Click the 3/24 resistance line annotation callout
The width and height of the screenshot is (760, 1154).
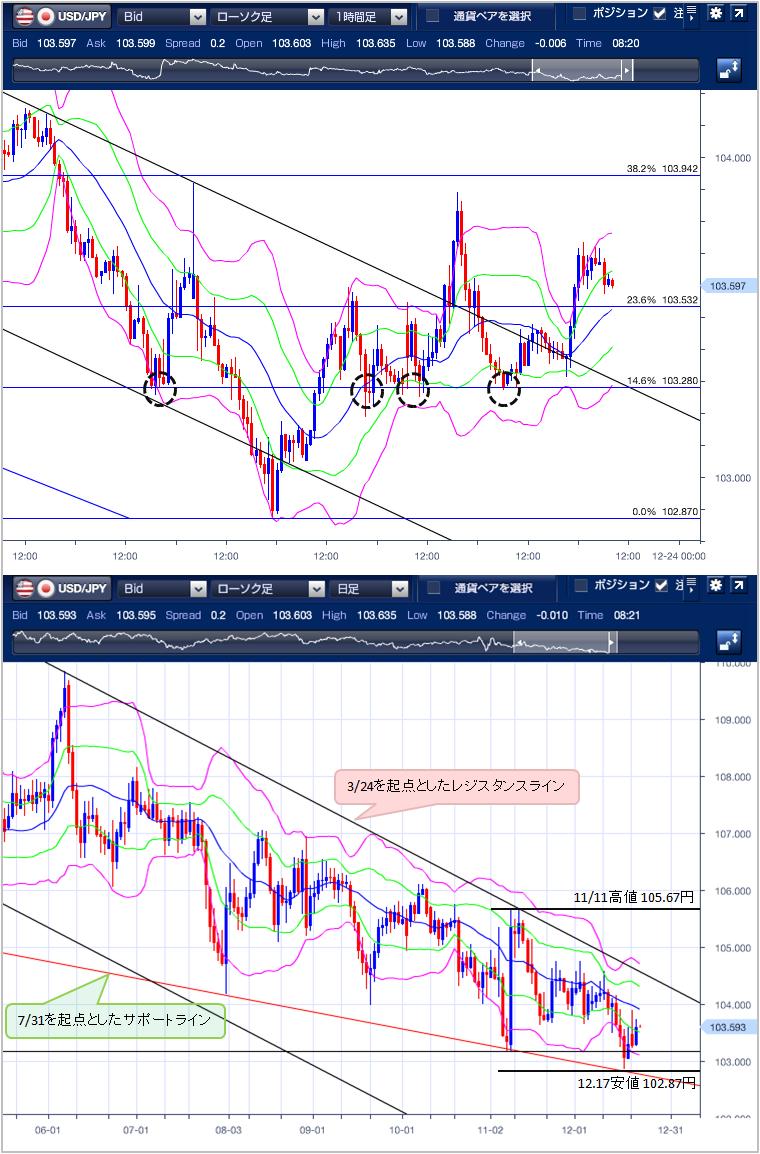[x=455, y=787]
